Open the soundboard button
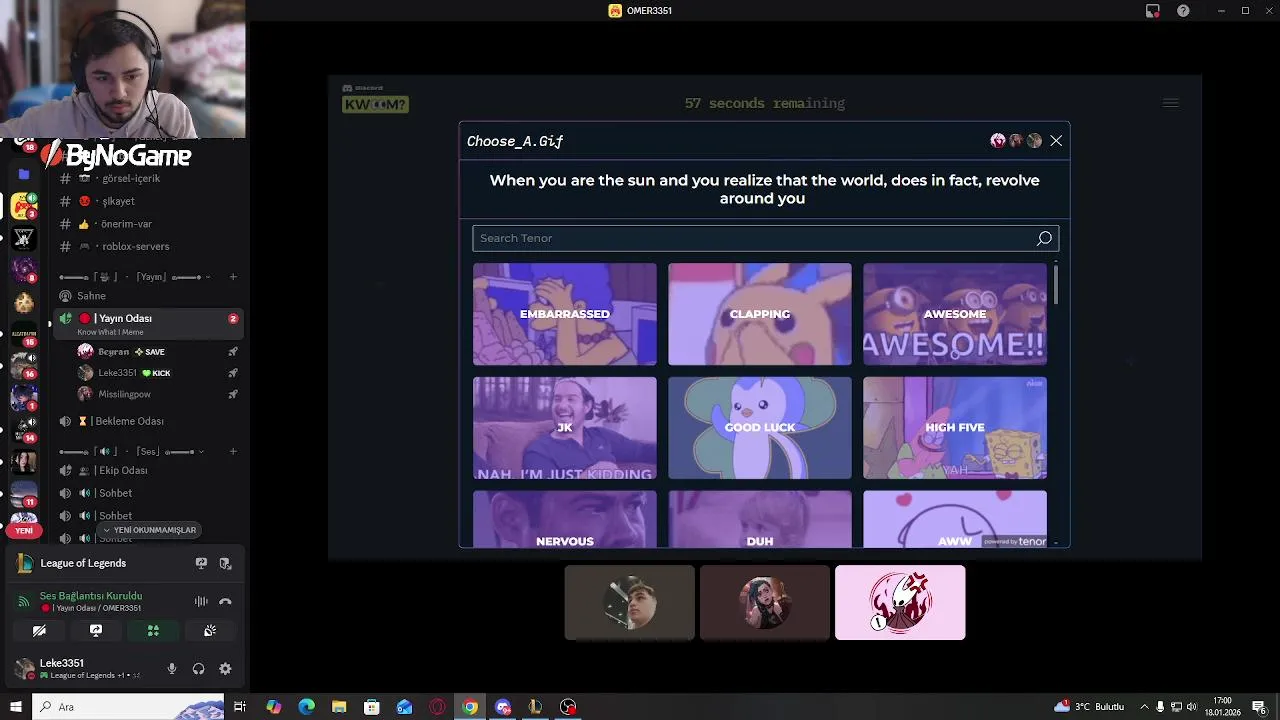This screenshot has height=720, width=1280. (x=210, y=631)
